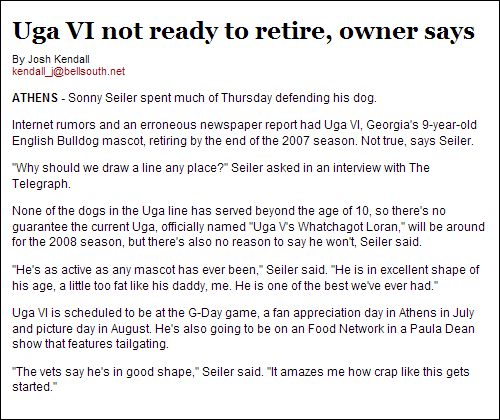Click the final word "started."
The height and width of the screenshot is (420, 500).
tap(35, 387)
